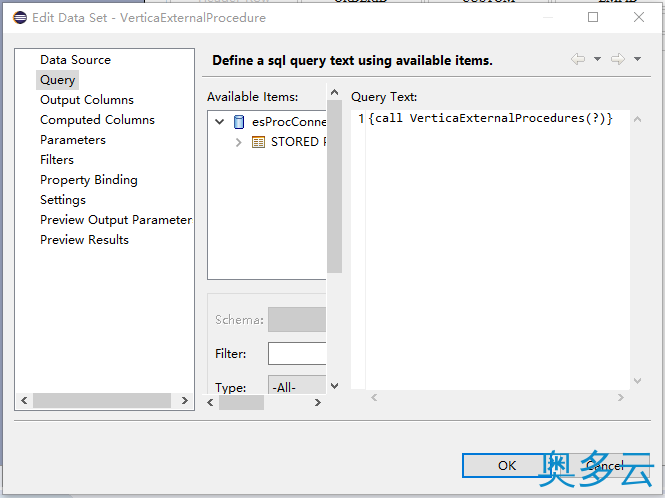Click the Query Text scroll-right arrow
This screenshot has width=665, height=498.
point(621,397)
